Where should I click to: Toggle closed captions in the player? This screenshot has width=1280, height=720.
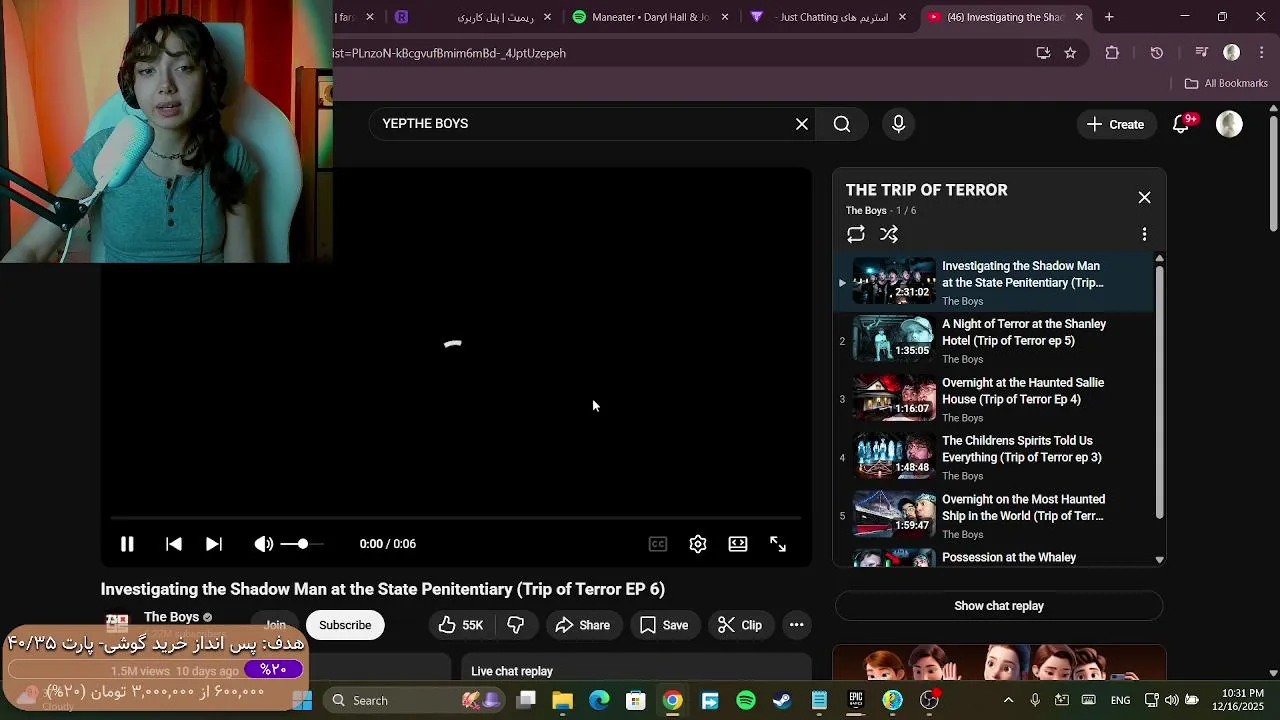coord(658,544)
